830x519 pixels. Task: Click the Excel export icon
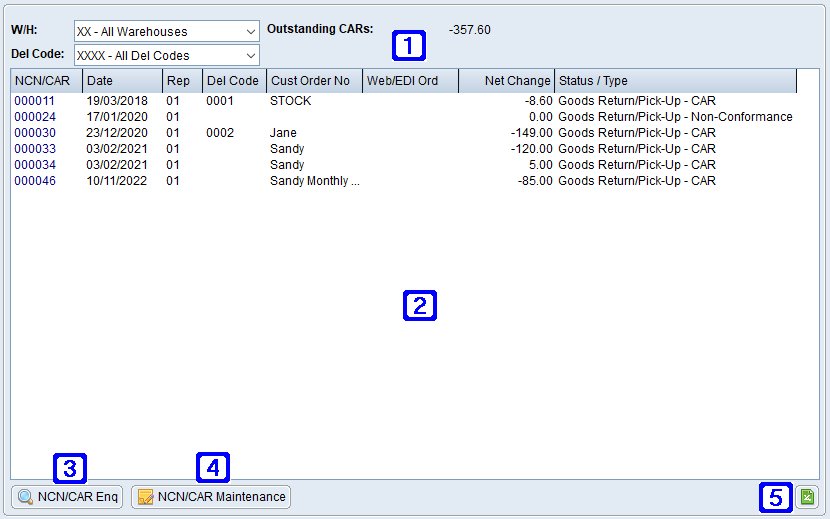click(x=807, y=496)
